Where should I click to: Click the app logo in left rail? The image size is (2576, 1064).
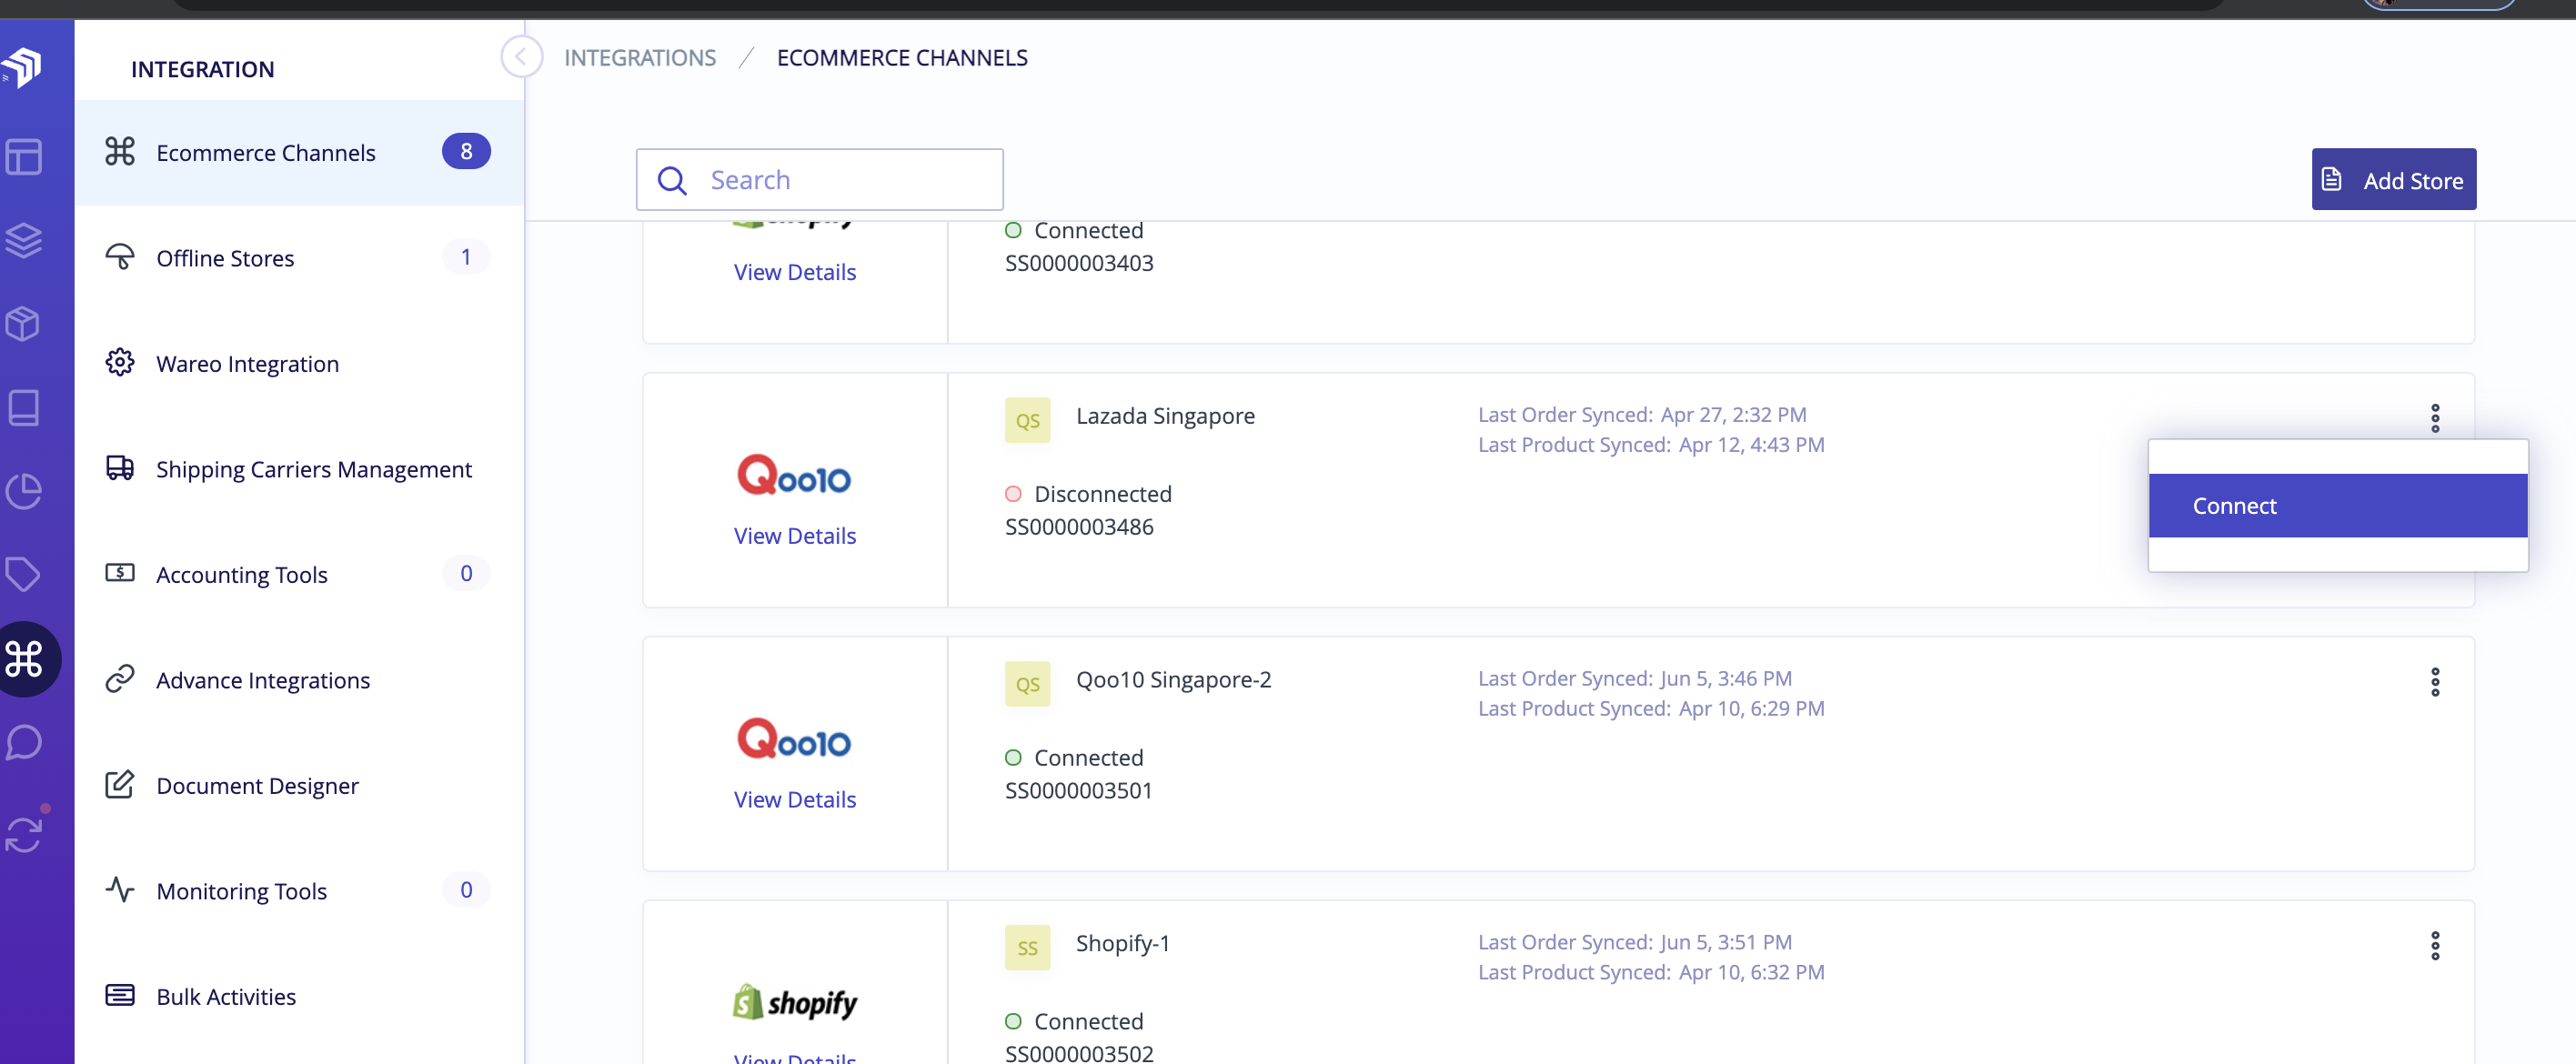click(x=22, y=67)
